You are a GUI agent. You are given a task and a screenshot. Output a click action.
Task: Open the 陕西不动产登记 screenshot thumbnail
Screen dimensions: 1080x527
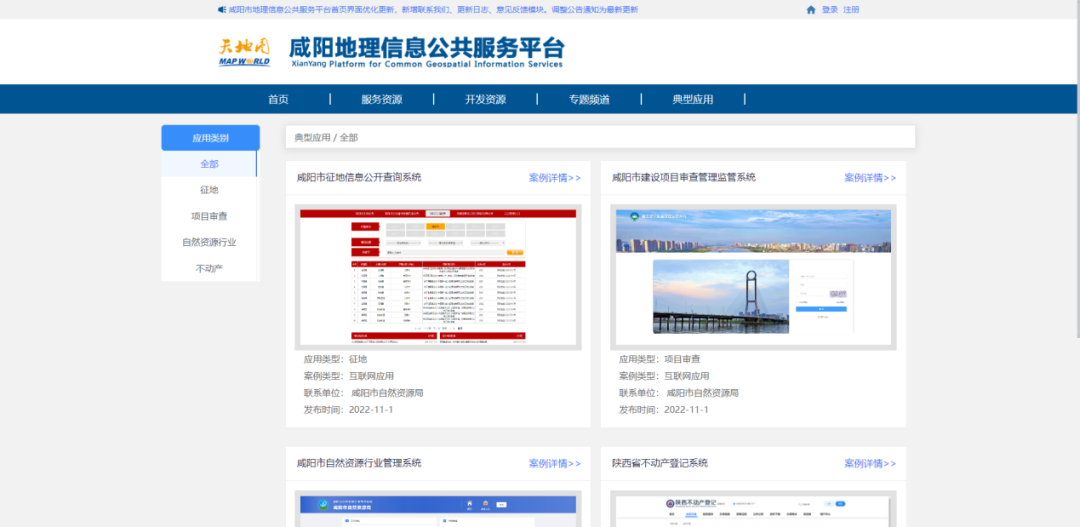click(x=754, y=508)
